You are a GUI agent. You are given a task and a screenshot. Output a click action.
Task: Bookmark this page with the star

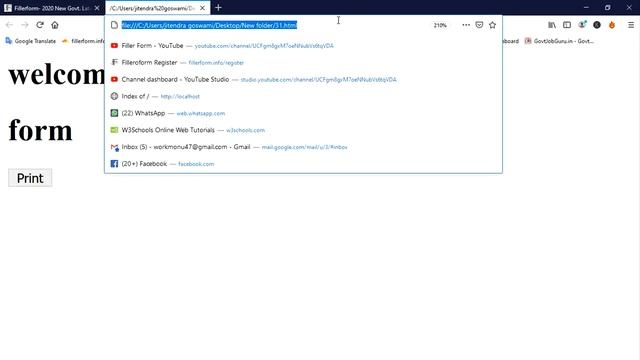click(x=492, y=25)
